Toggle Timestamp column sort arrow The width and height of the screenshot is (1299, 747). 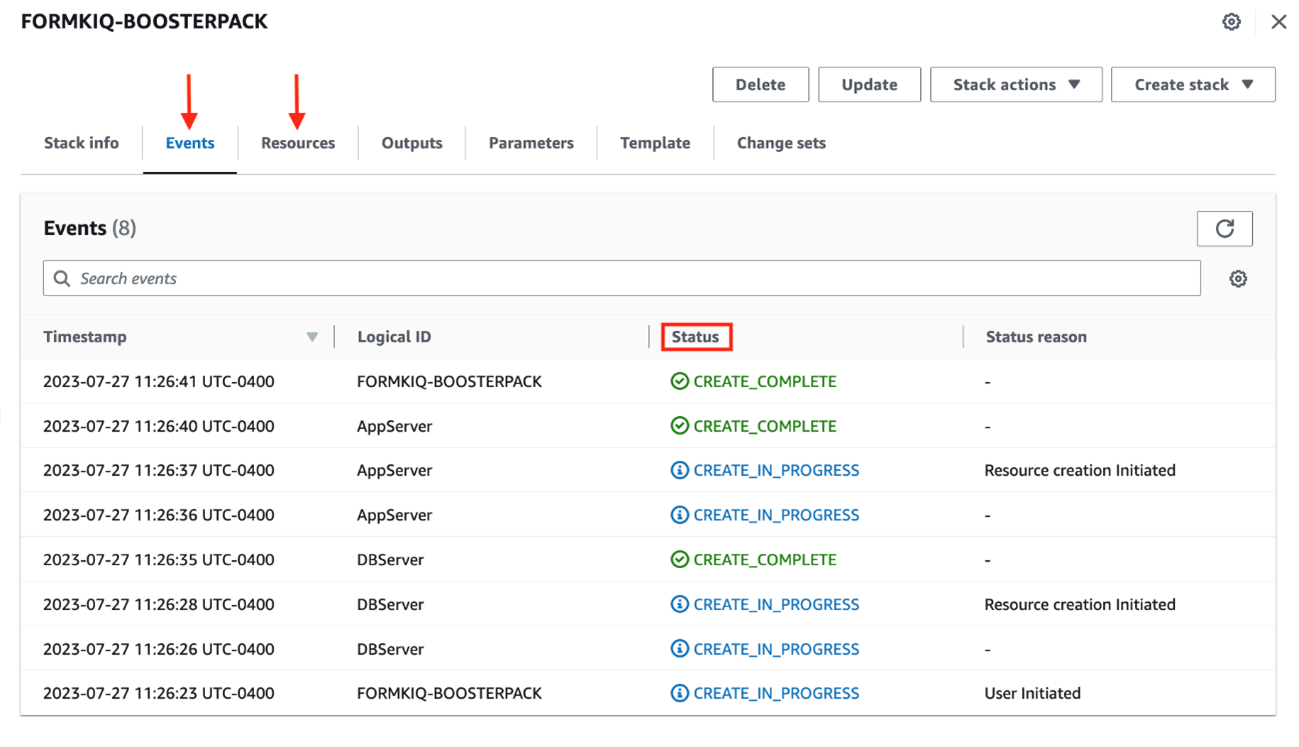[312, 337]
